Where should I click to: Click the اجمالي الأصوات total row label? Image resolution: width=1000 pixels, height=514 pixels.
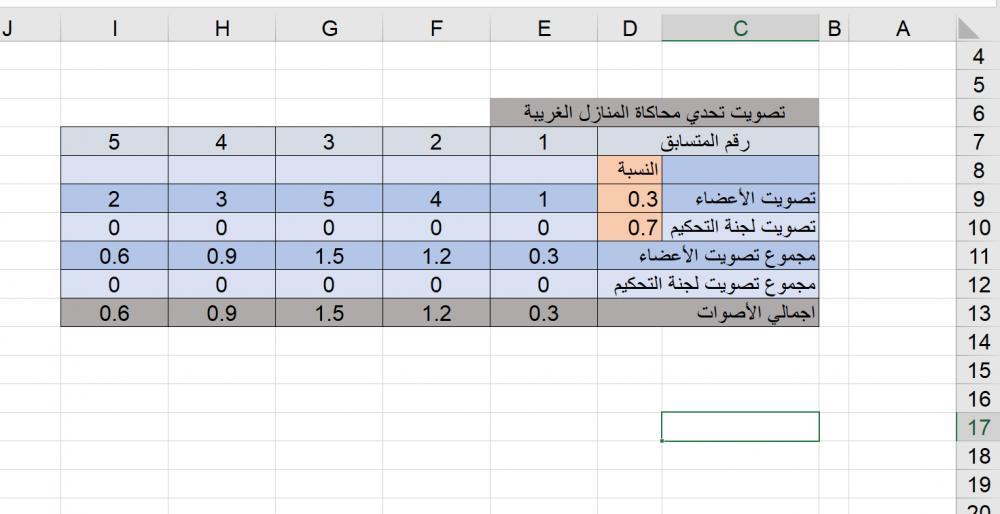tap(708, 313)
